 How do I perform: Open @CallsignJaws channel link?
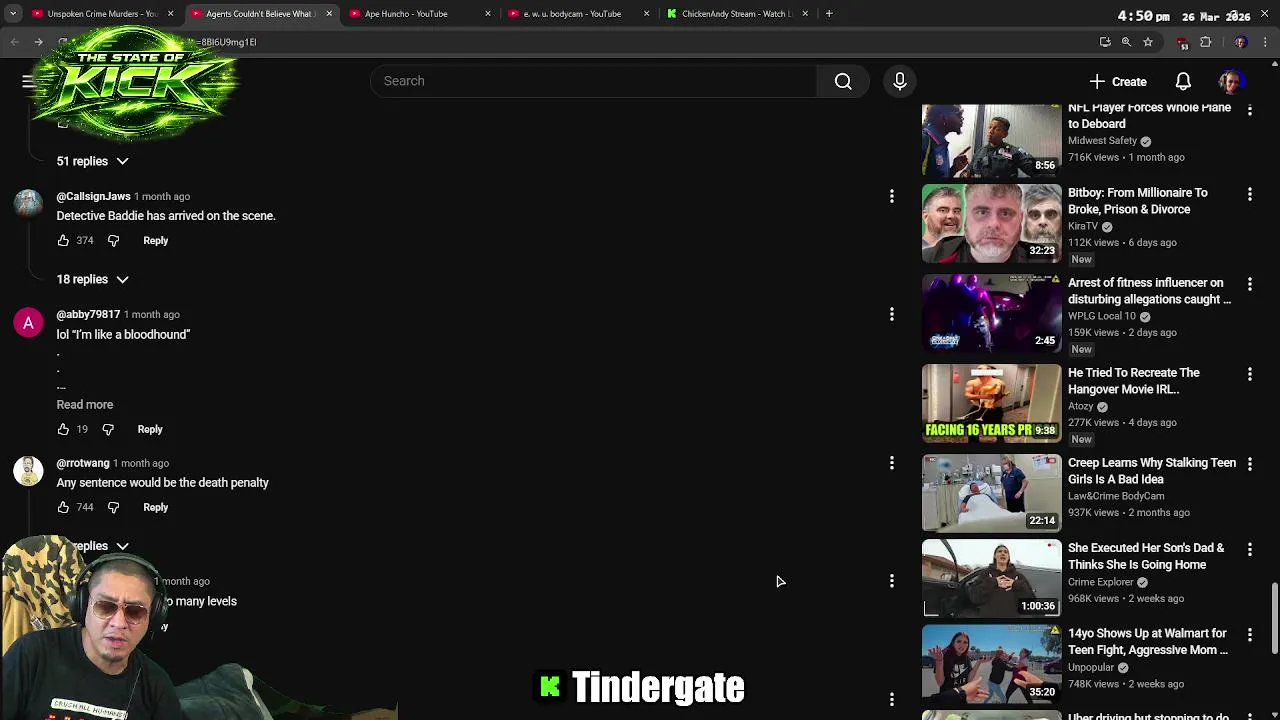[x=93, y=196]
